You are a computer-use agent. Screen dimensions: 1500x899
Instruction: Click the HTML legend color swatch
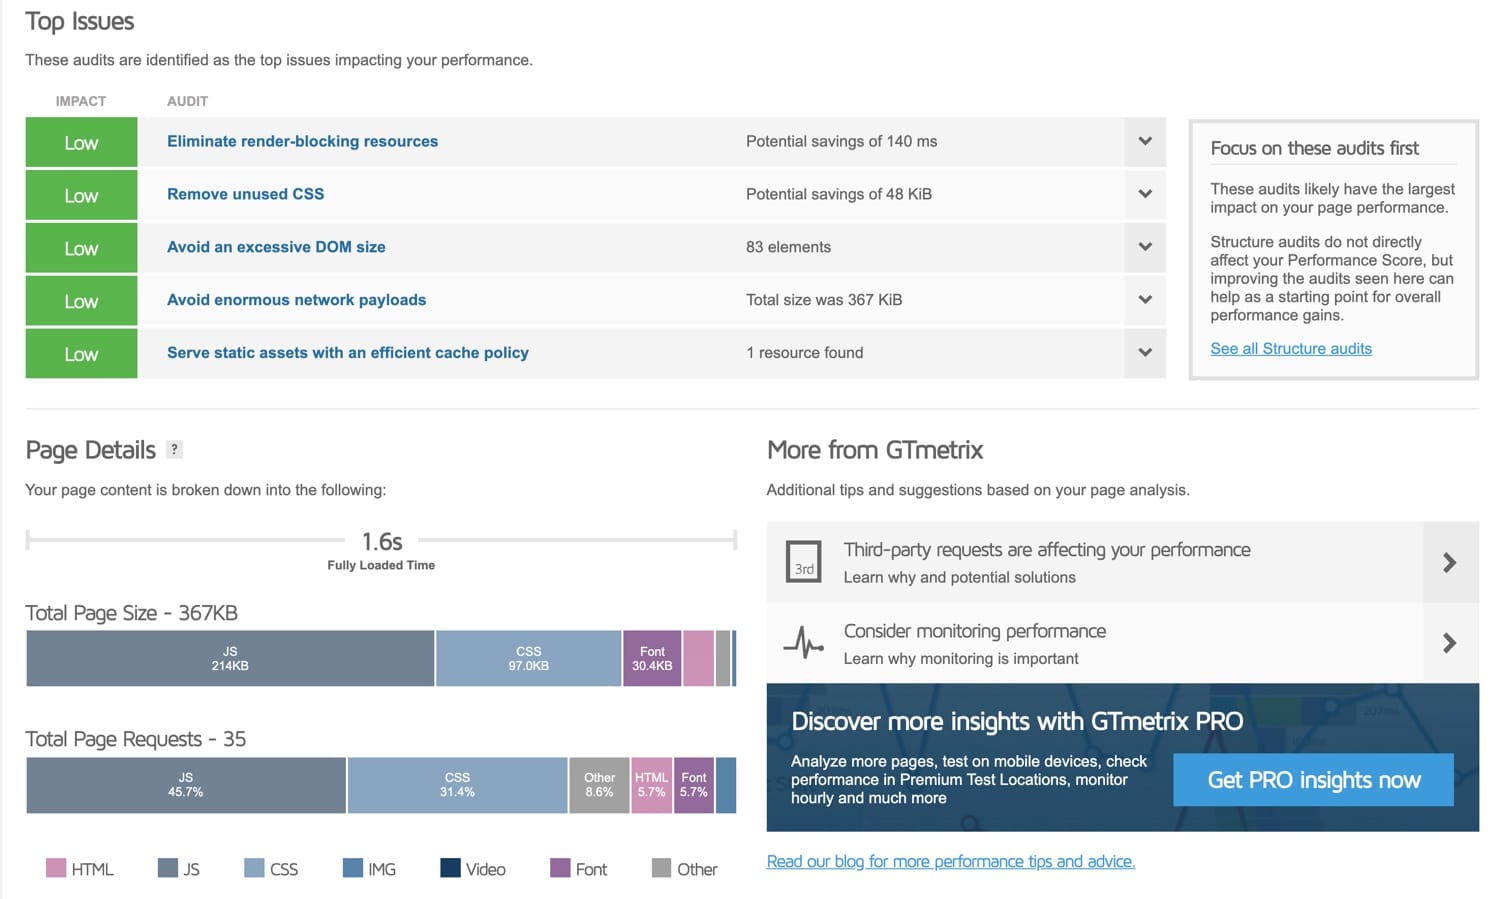click(56, 868)
